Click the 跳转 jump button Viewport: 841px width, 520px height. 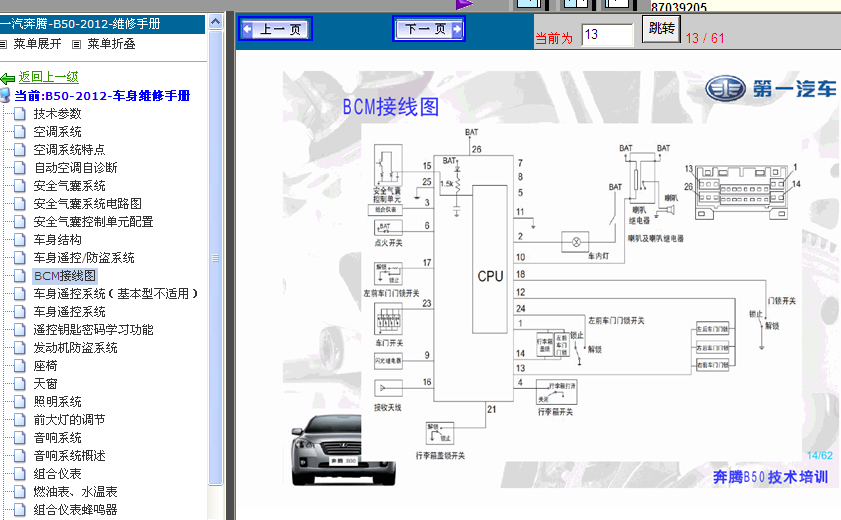coord(661,28)
